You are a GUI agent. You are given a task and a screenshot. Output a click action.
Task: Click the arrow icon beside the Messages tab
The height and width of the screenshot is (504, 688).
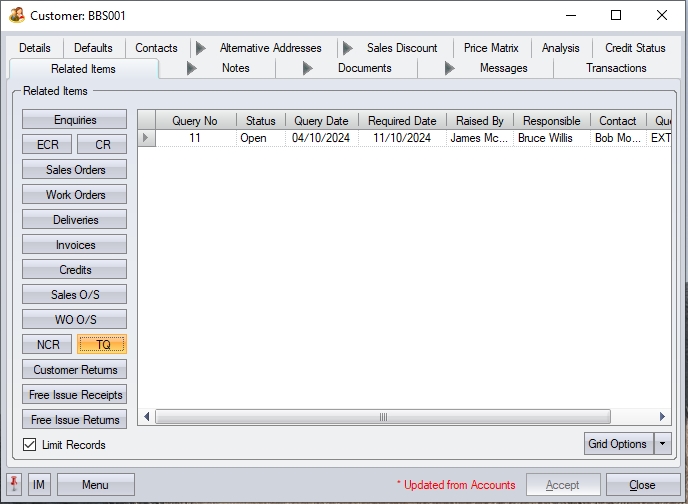click(449, 68)
